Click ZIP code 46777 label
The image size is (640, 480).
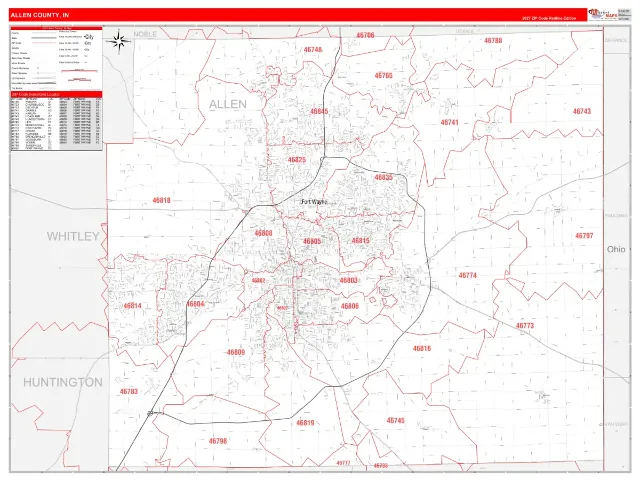(343, 463)
